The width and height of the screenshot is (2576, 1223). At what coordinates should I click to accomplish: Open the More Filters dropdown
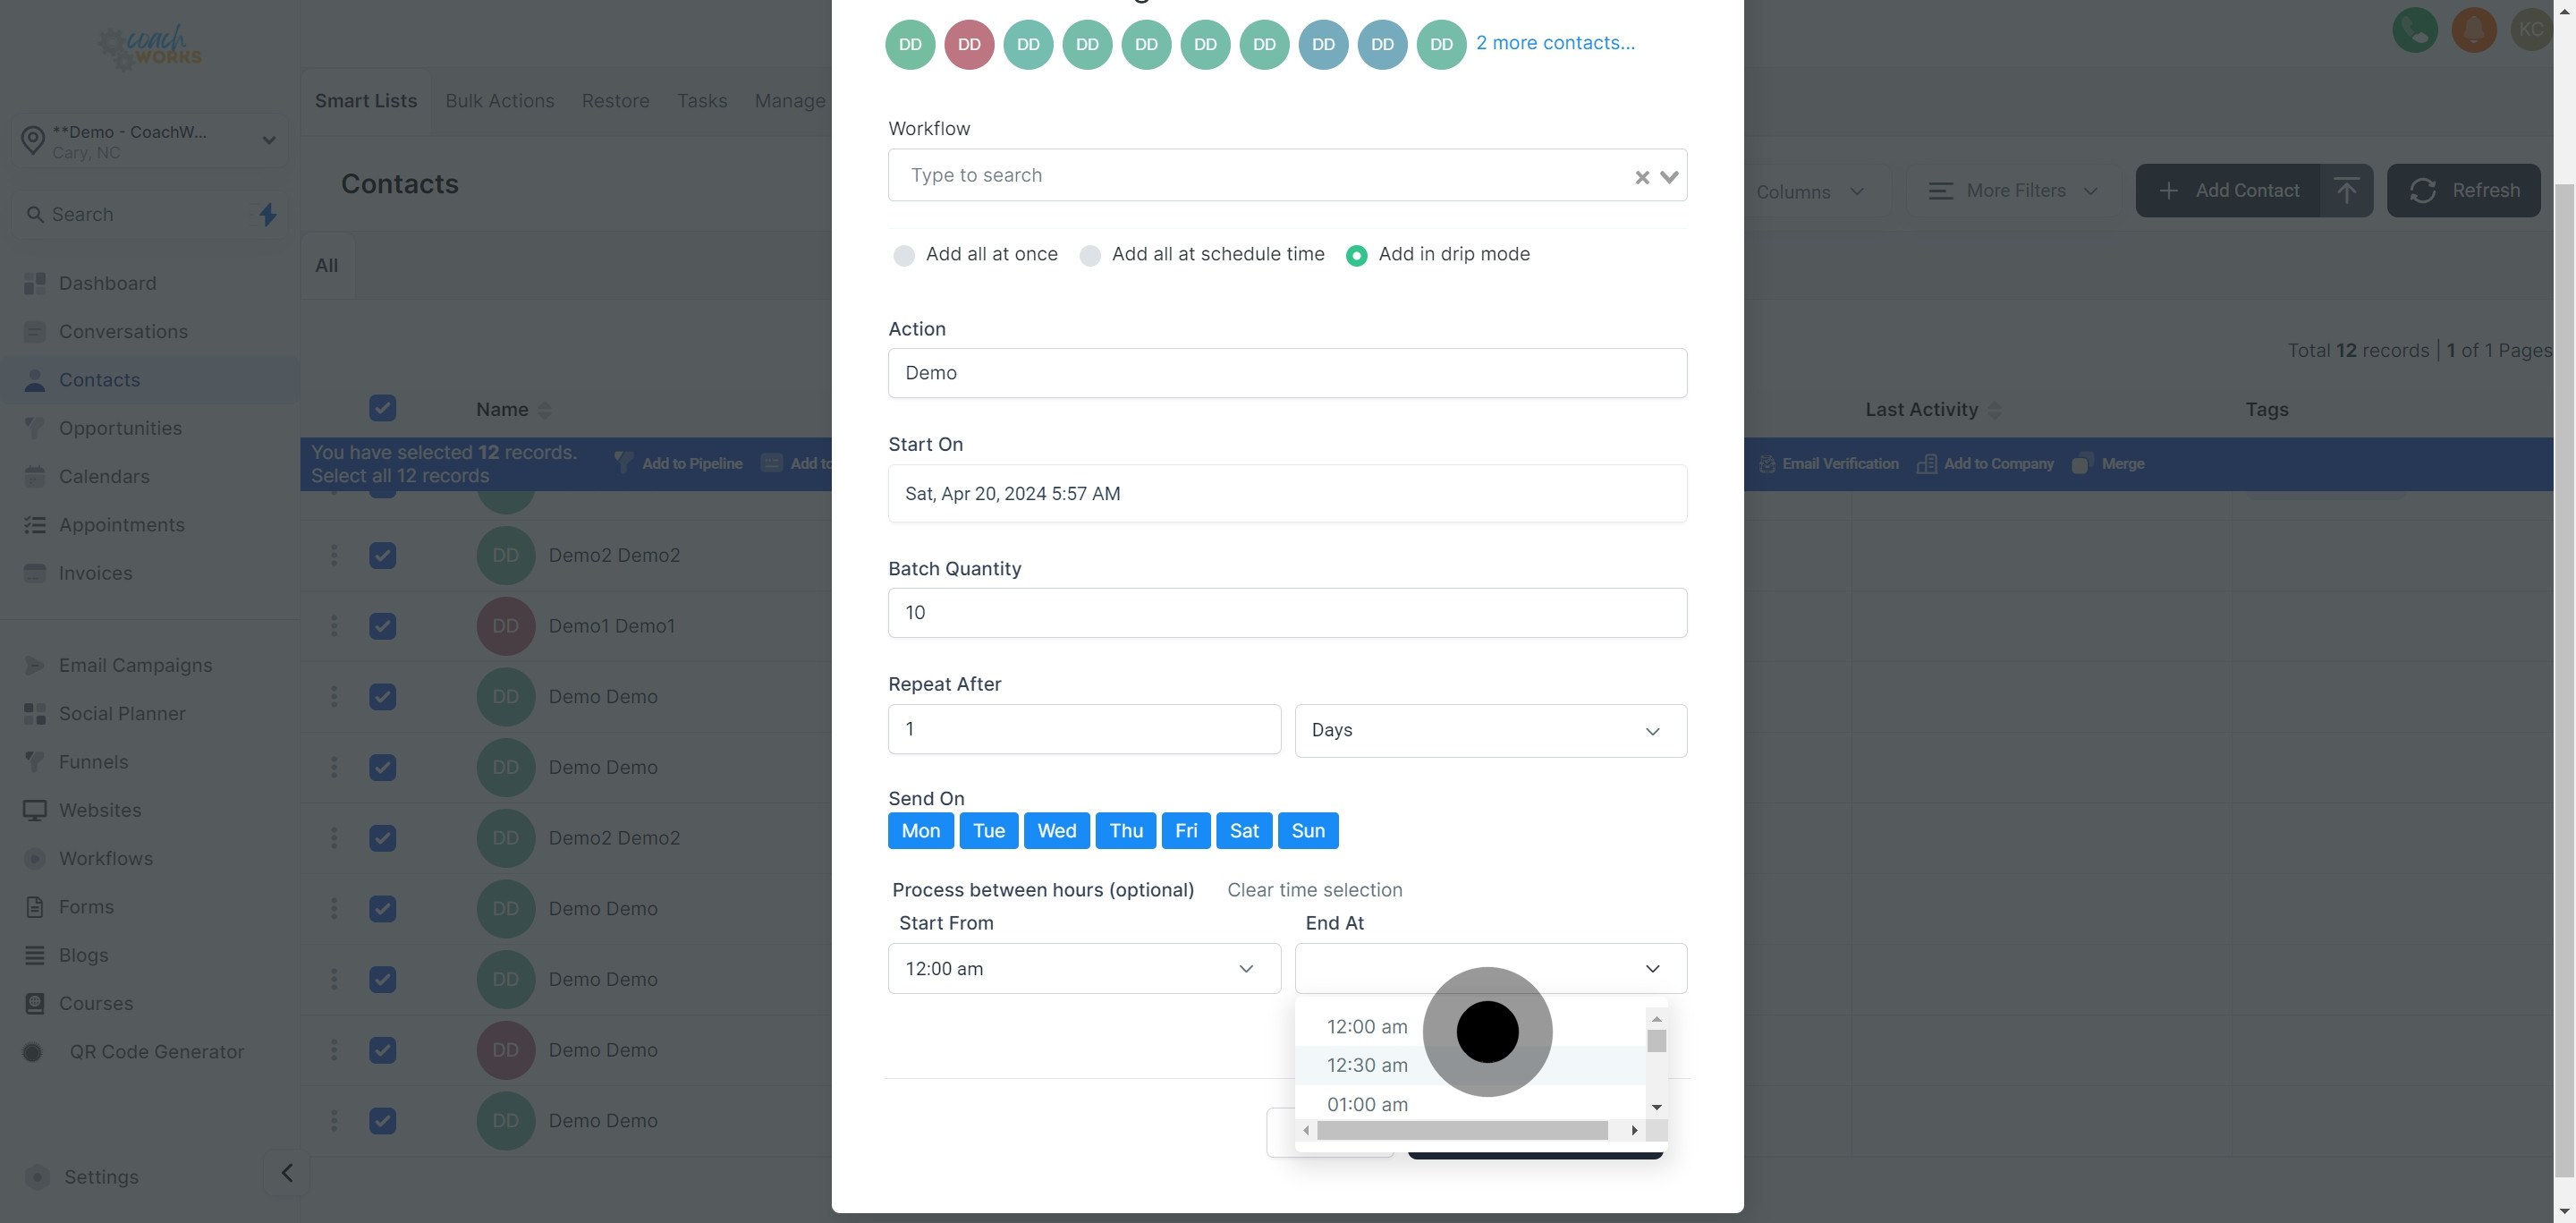click(x=2013, y=190)
